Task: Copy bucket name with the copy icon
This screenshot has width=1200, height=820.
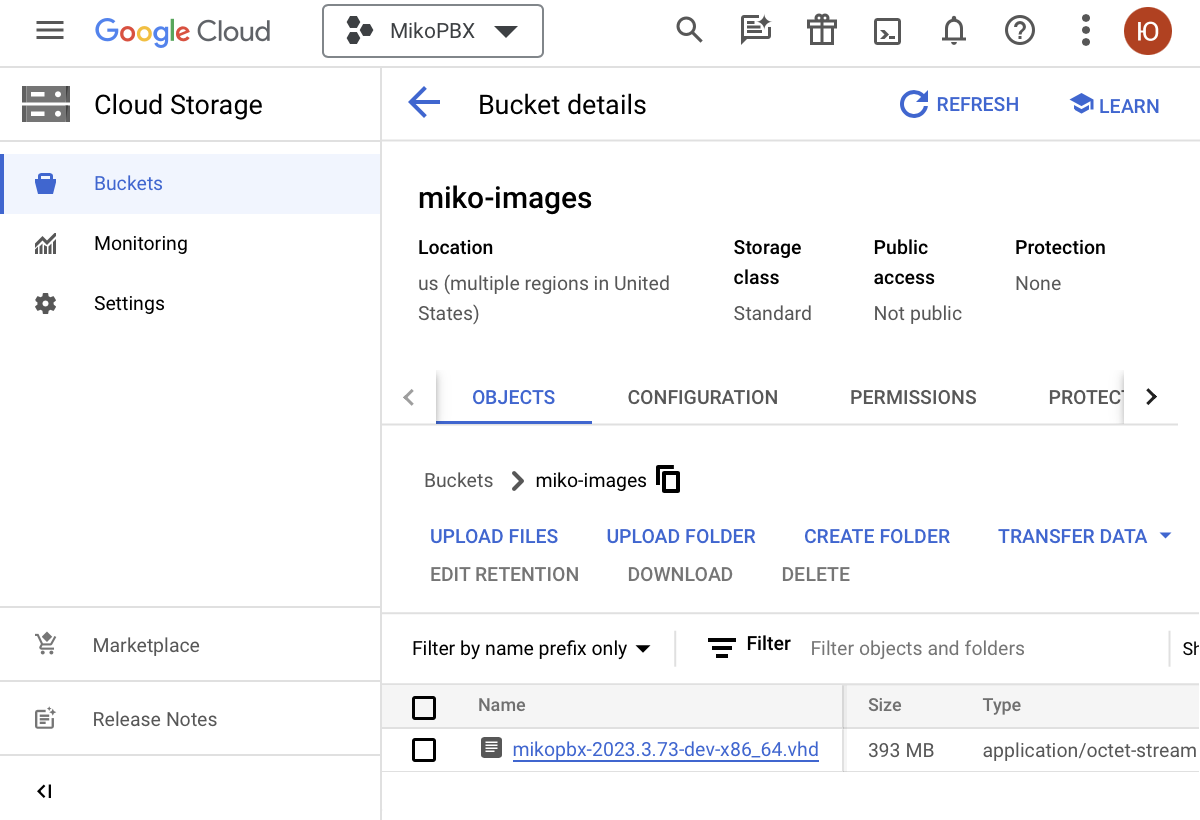Action: [x=668, y=479]
